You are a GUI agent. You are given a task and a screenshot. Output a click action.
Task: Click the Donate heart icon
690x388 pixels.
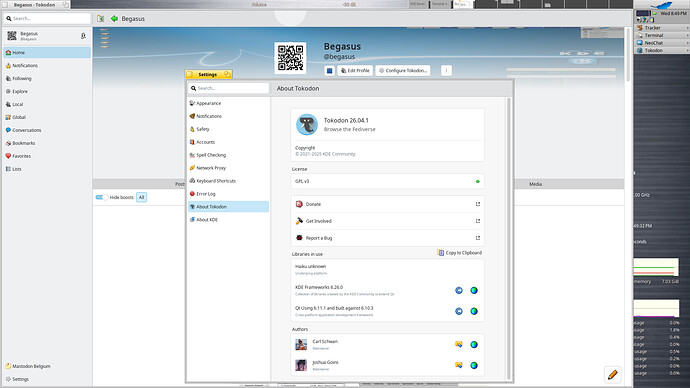click(x=299, y=204)
